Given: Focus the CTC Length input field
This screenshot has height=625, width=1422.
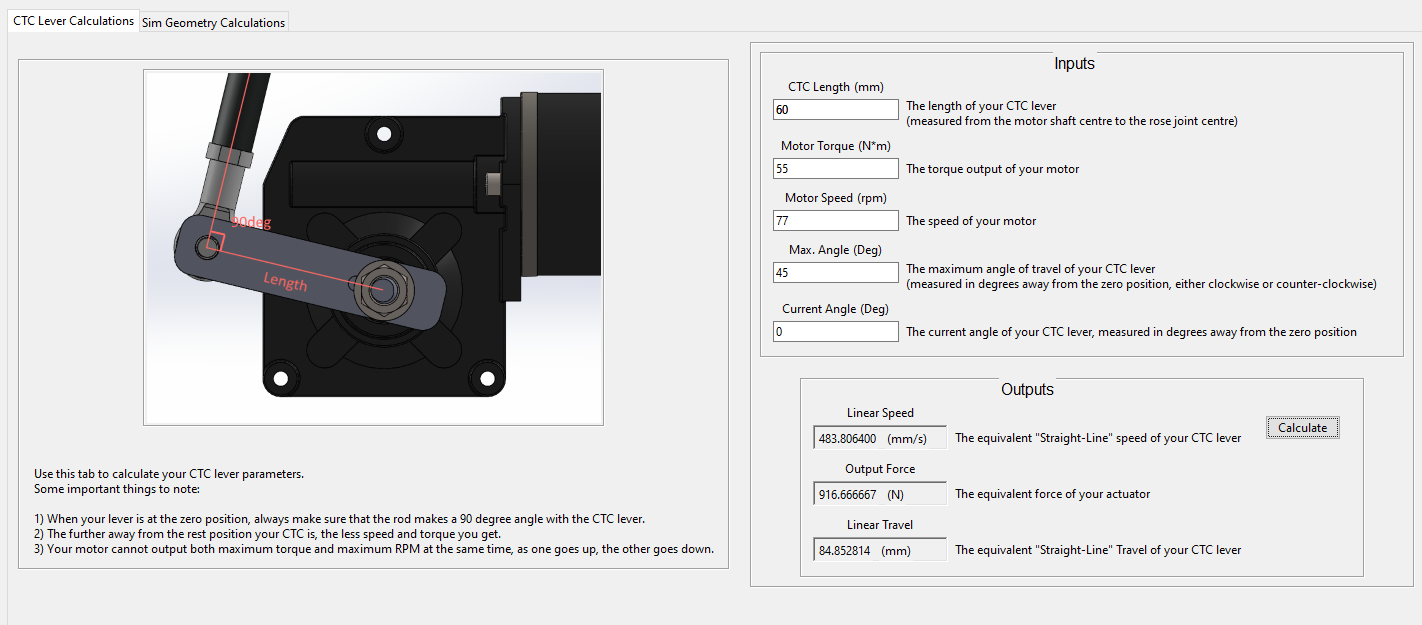Looking at the screenshot, I should click(x=836, y=109).
